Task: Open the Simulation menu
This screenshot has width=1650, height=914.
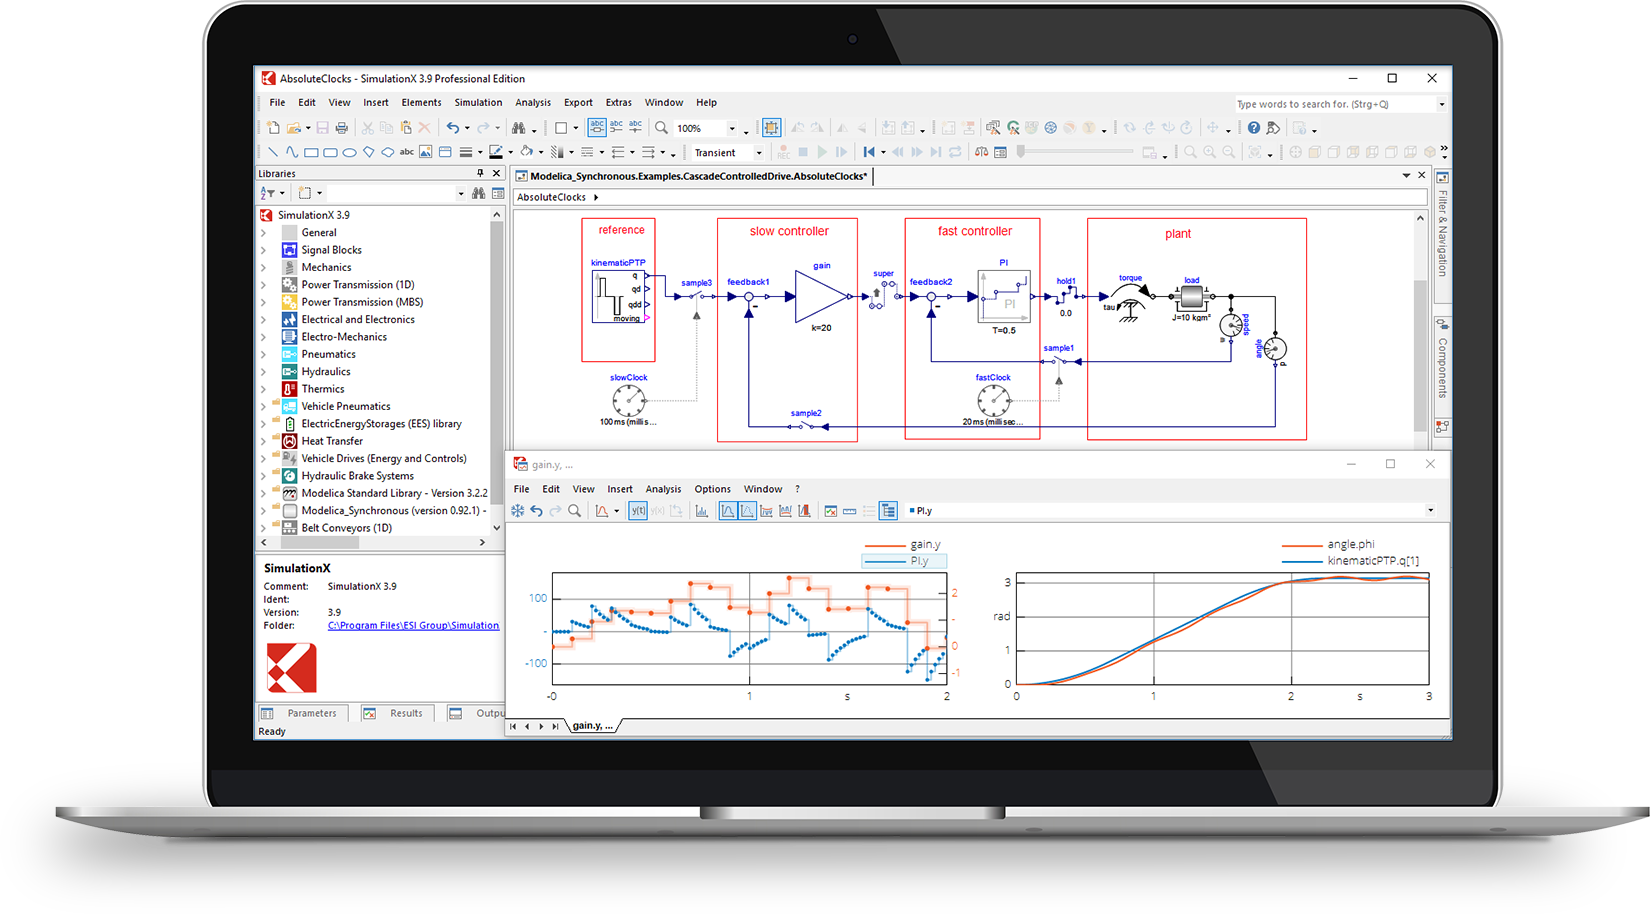Action: [478, 102]
